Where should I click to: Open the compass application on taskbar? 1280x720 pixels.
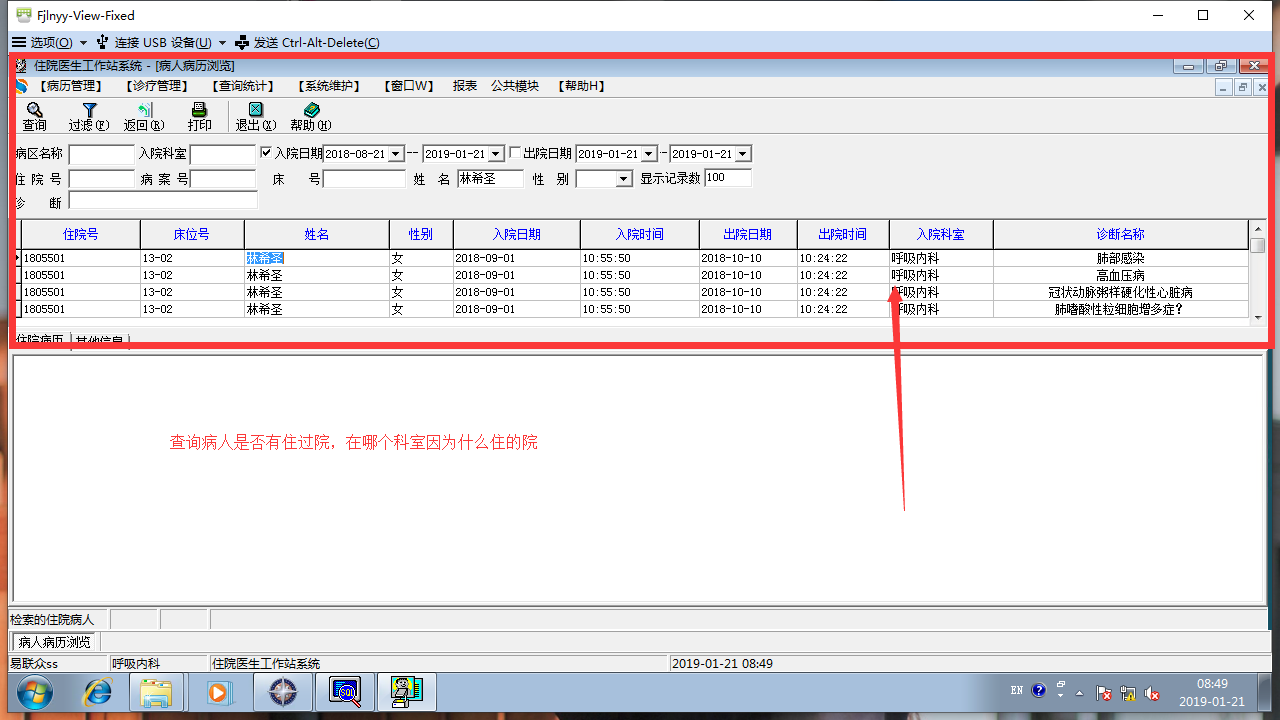[283, 692]
